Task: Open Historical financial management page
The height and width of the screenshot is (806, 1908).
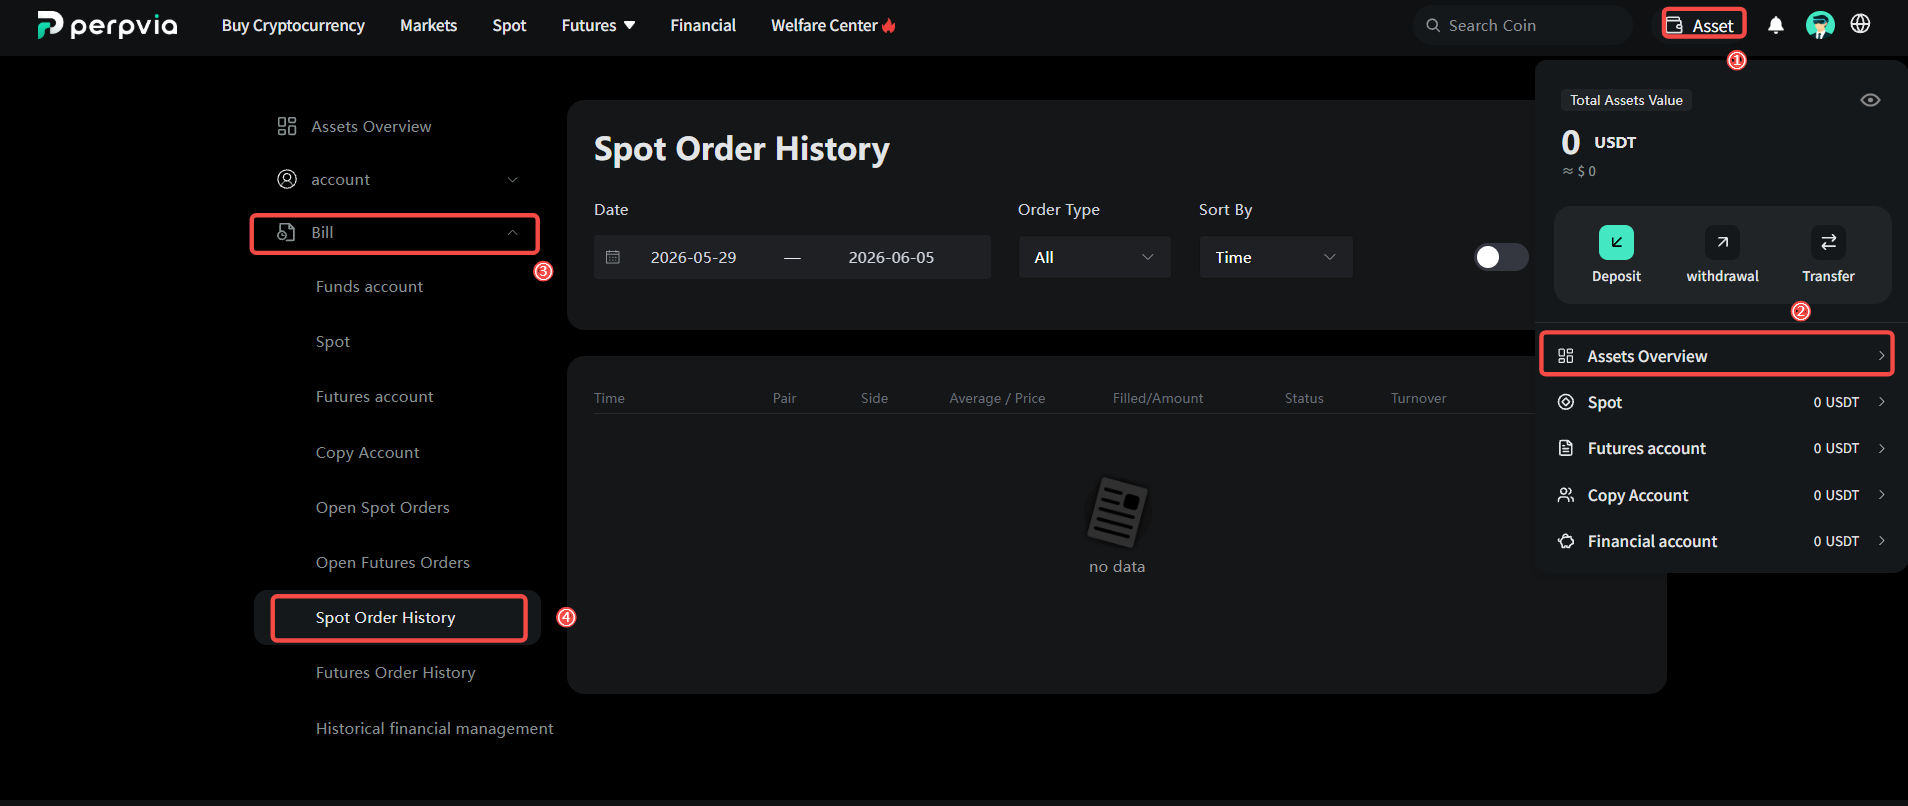Action: [434, 728]
